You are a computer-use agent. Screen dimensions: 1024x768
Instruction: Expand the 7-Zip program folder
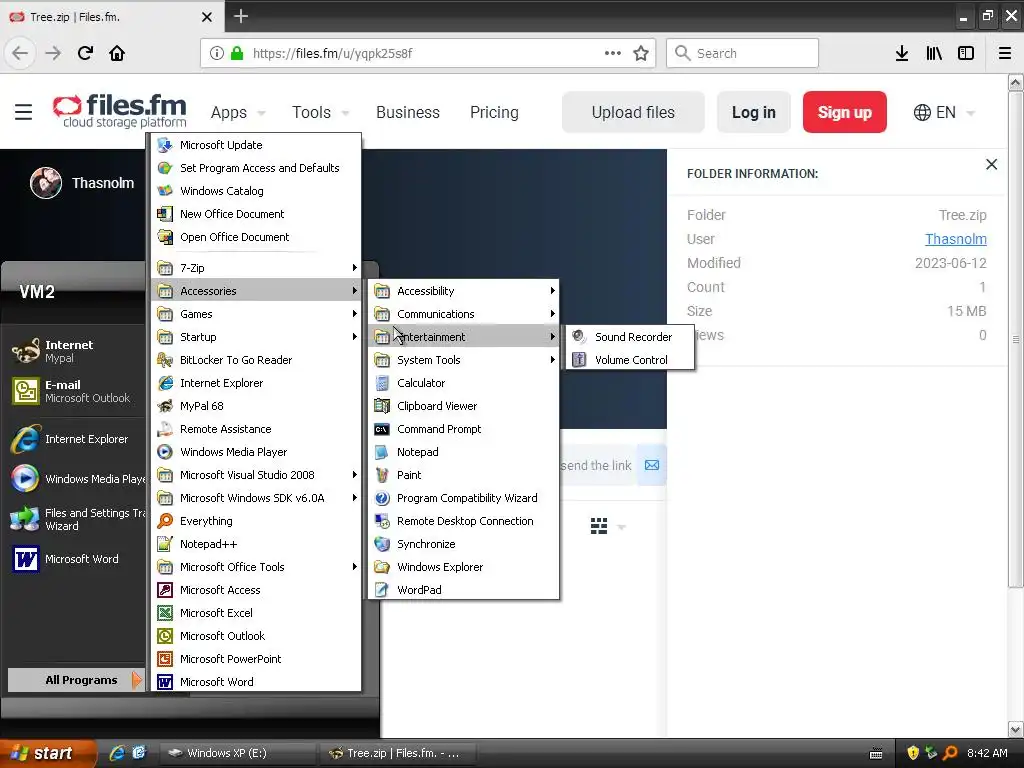click(256, 268)
